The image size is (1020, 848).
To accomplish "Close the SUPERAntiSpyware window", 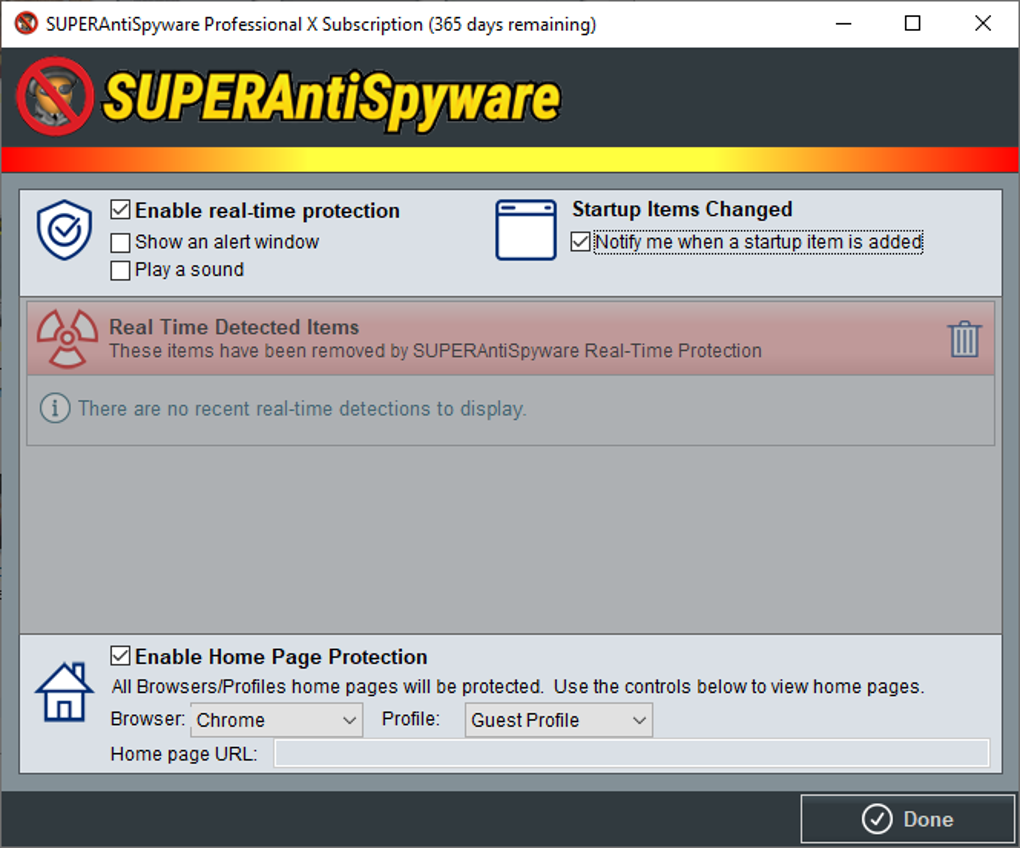I will [983, 23].
